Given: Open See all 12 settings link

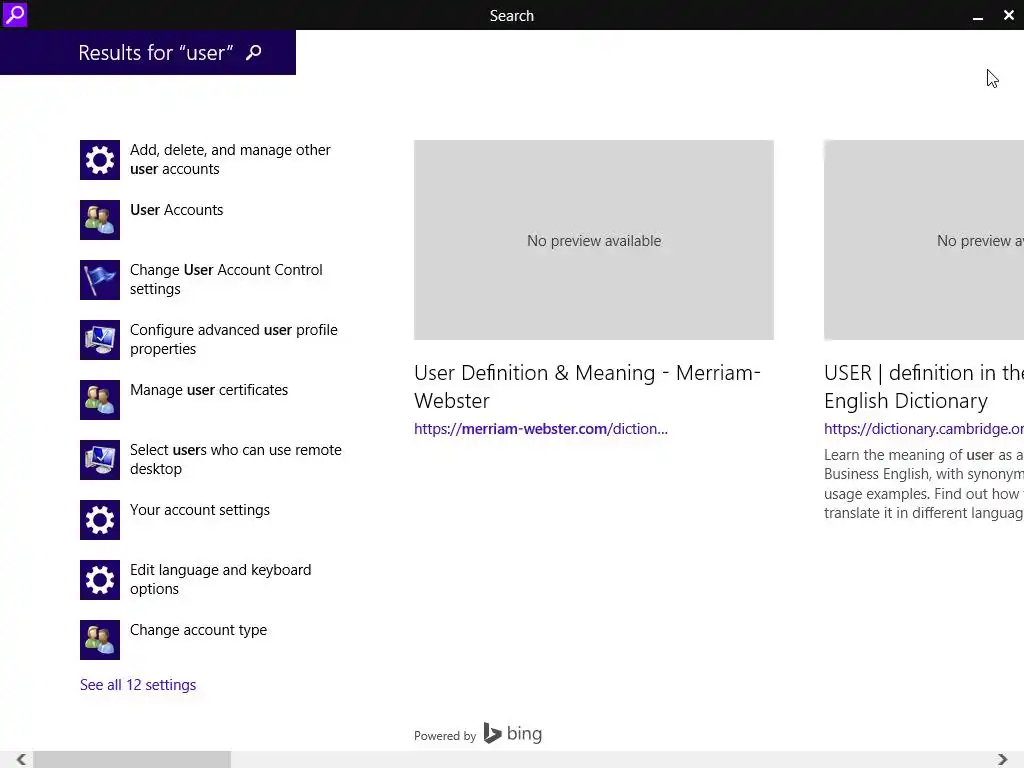Looking at the screenshot, I should (138, 685).
